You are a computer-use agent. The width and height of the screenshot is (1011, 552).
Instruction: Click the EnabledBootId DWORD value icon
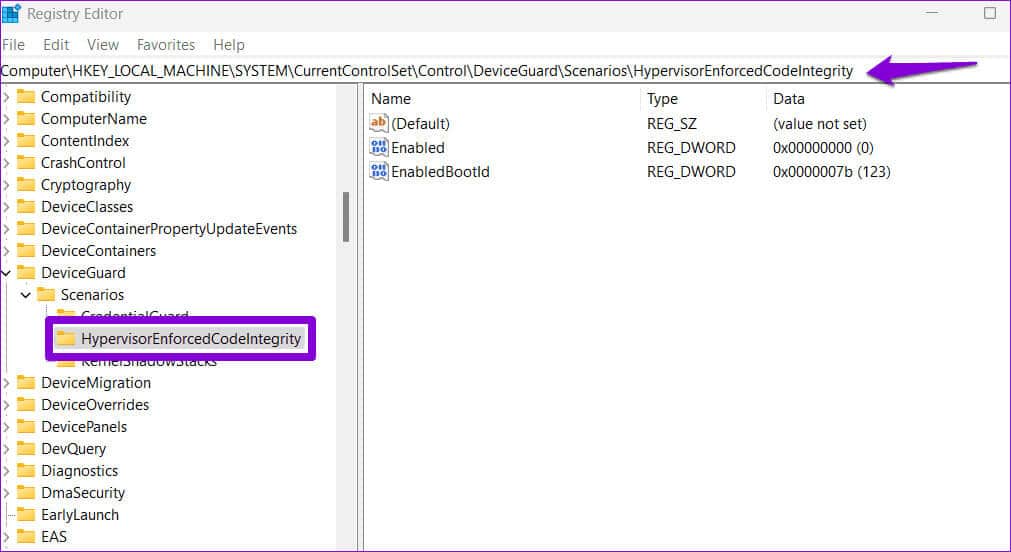378,172
